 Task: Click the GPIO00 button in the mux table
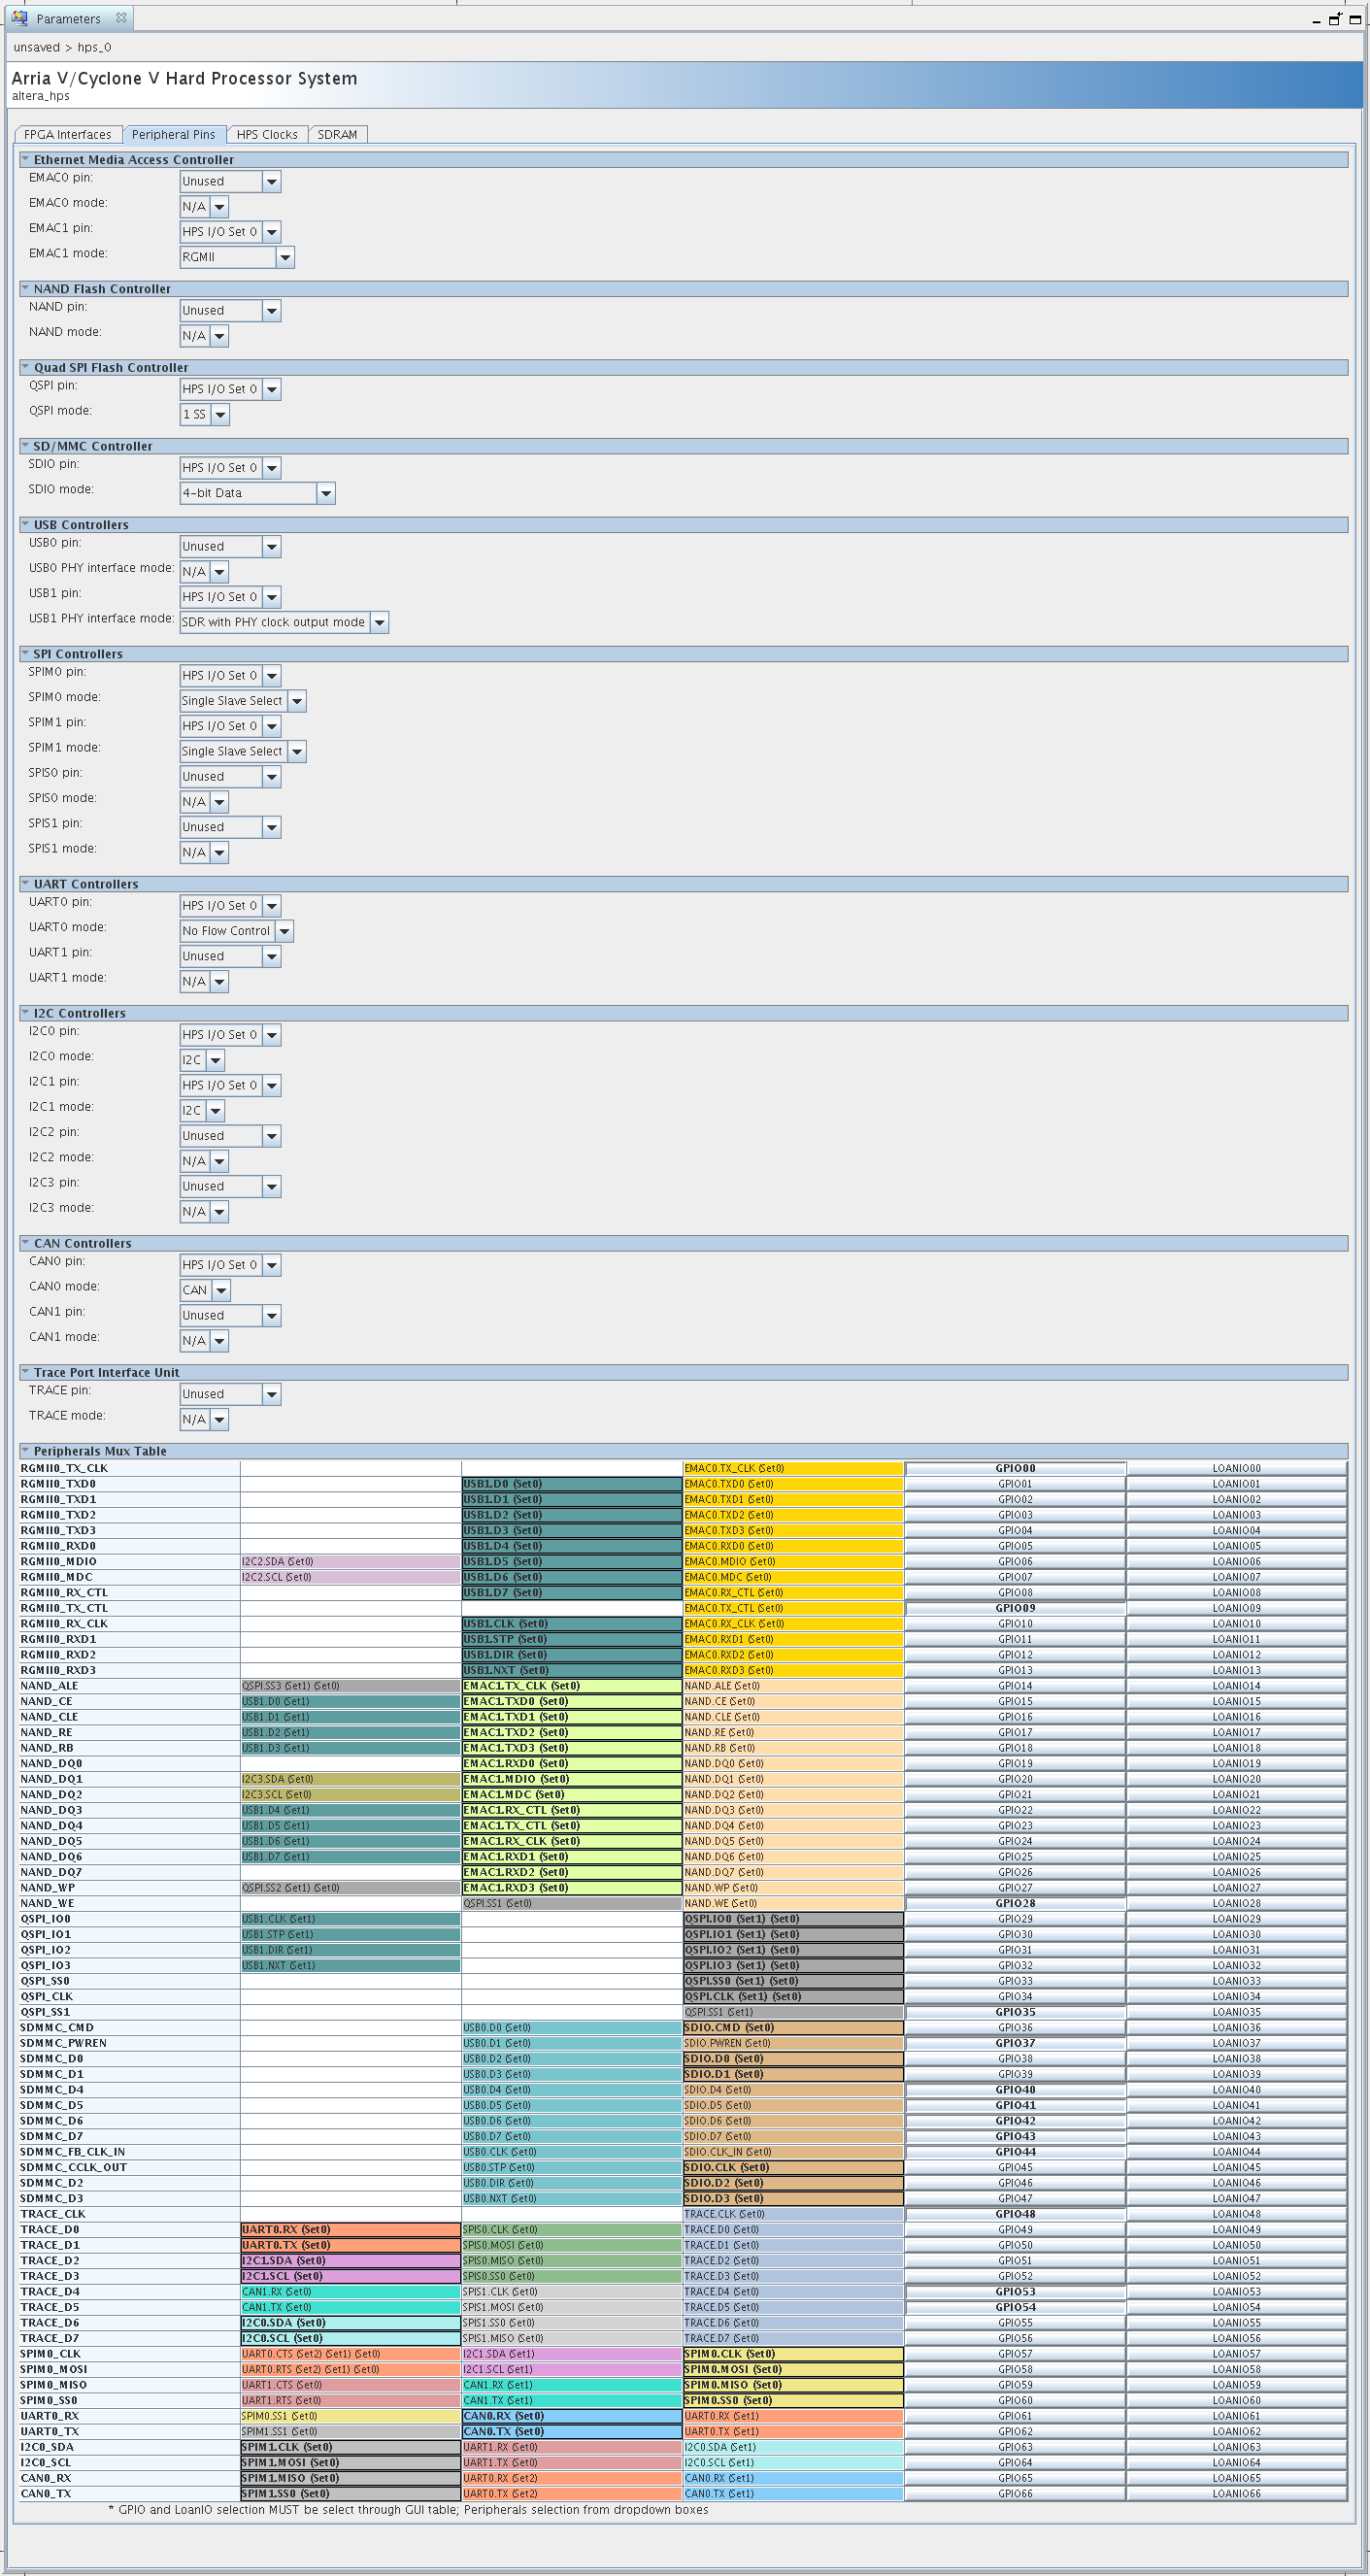point(1015,1468)
